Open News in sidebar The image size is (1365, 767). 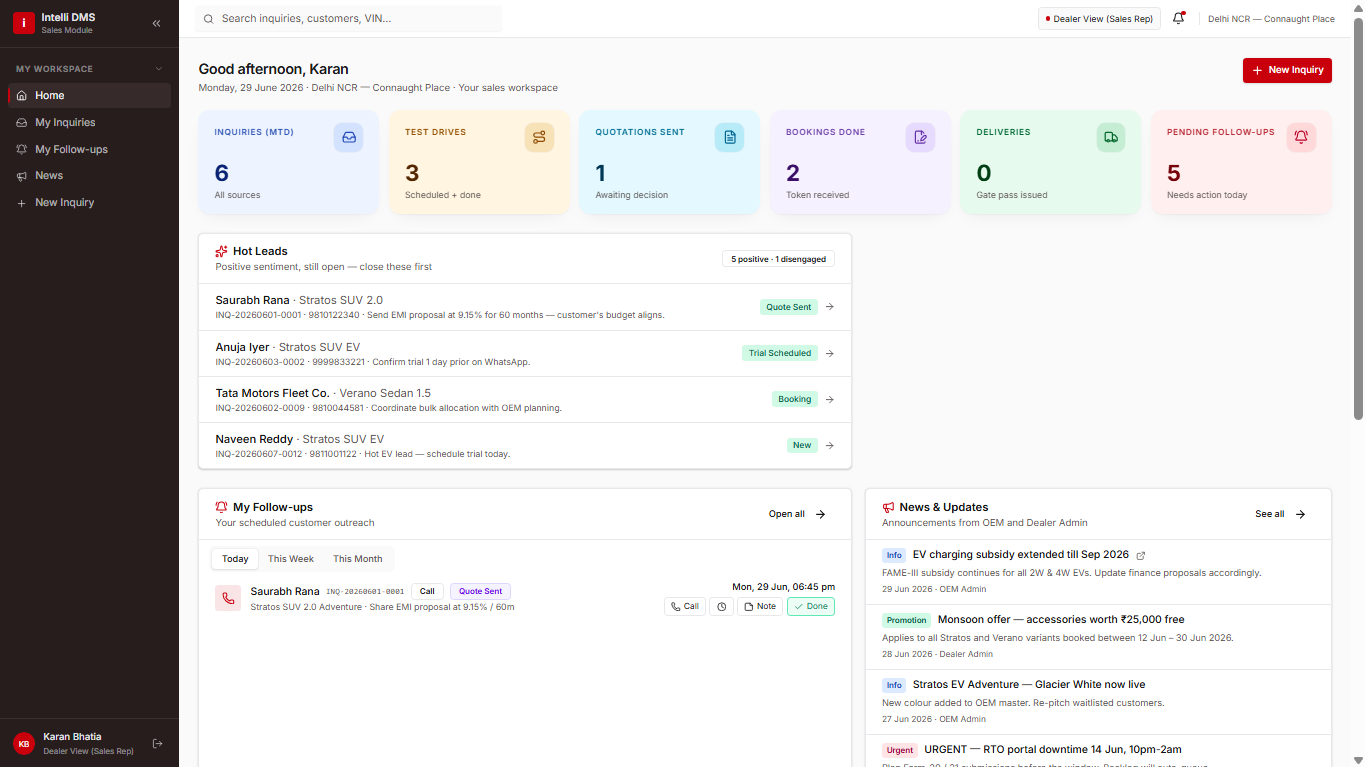89,175
